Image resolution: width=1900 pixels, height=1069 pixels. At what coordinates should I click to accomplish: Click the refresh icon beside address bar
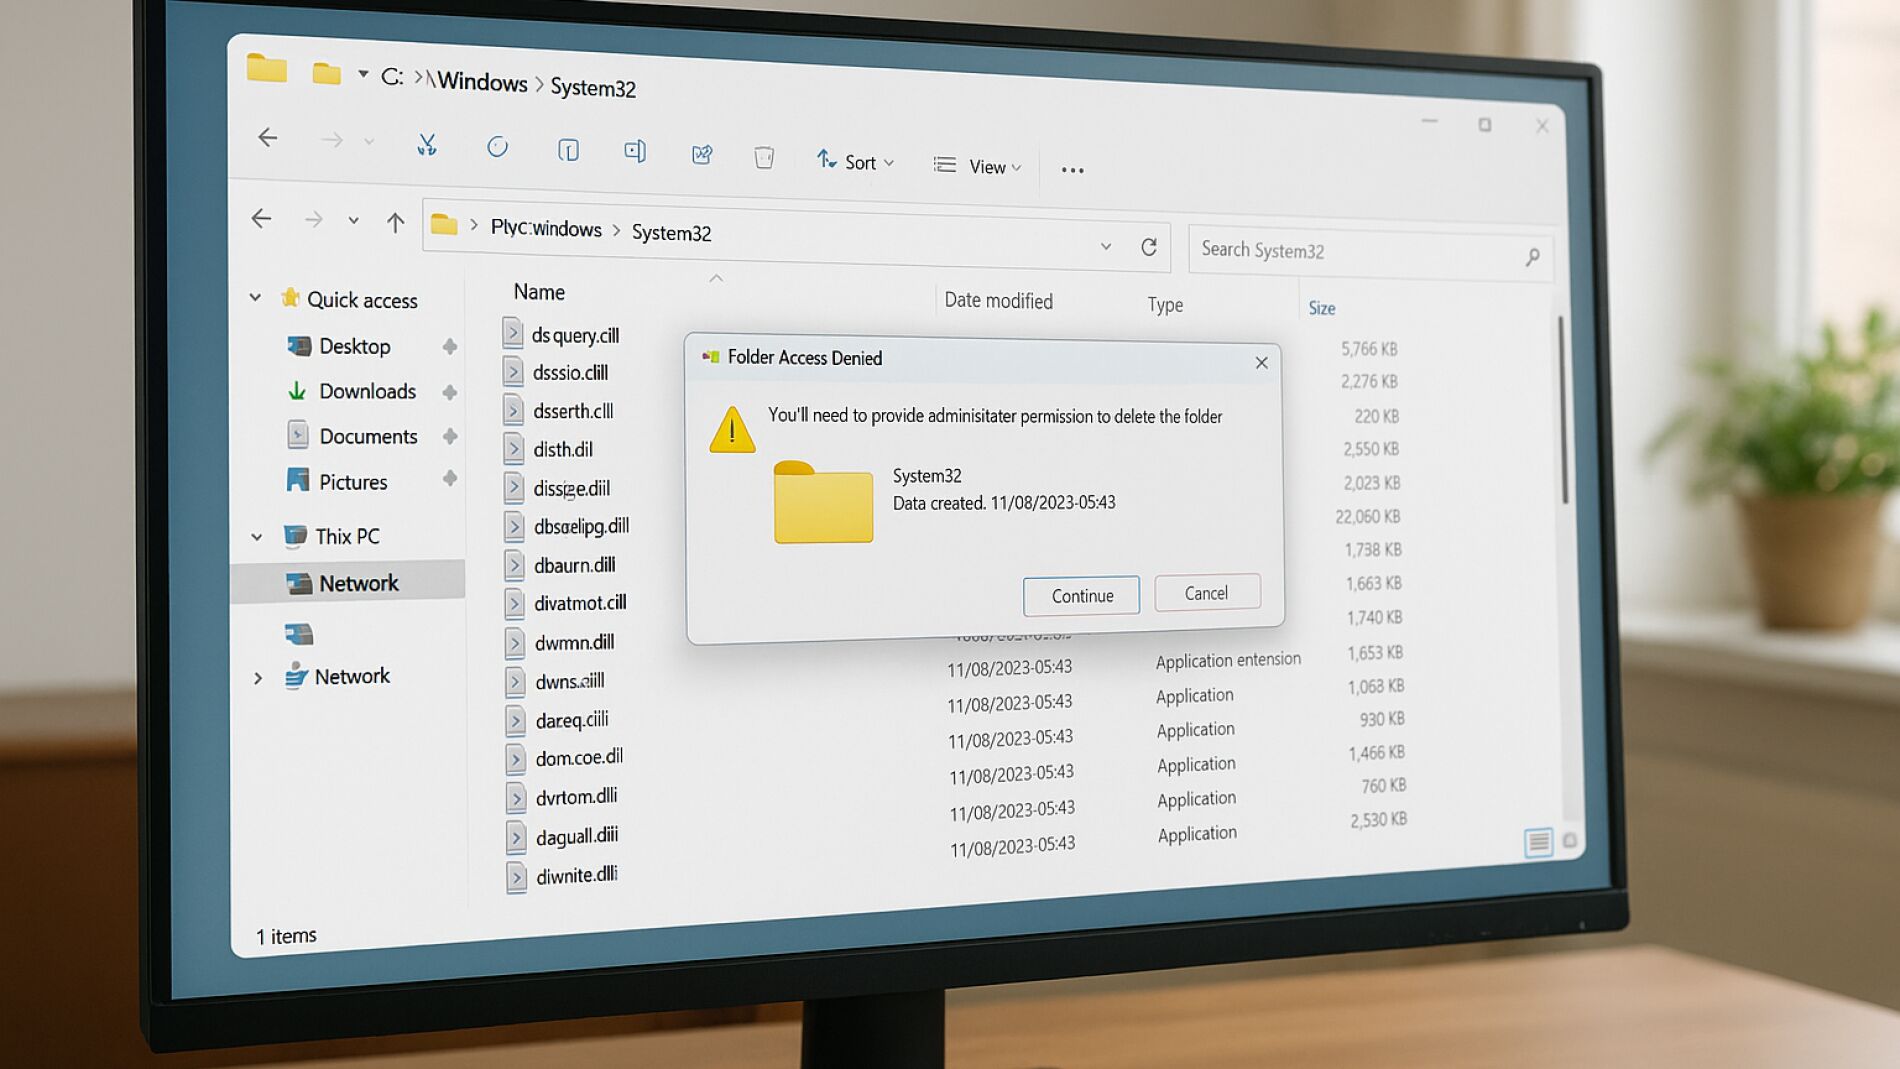(1149, 247)
